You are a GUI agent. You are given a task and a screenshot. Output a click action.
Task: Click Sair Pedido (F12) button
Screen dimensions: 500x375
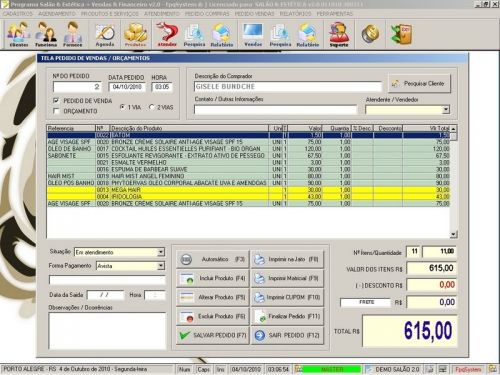coord(287,335)
